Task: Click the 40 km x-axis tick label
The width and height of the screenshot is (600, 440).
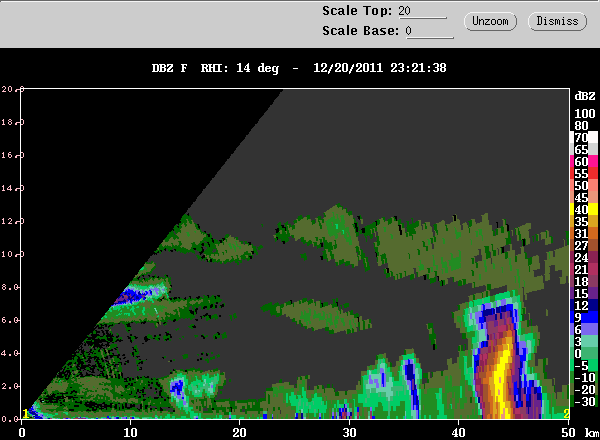Action: click(x=458, y=433)
